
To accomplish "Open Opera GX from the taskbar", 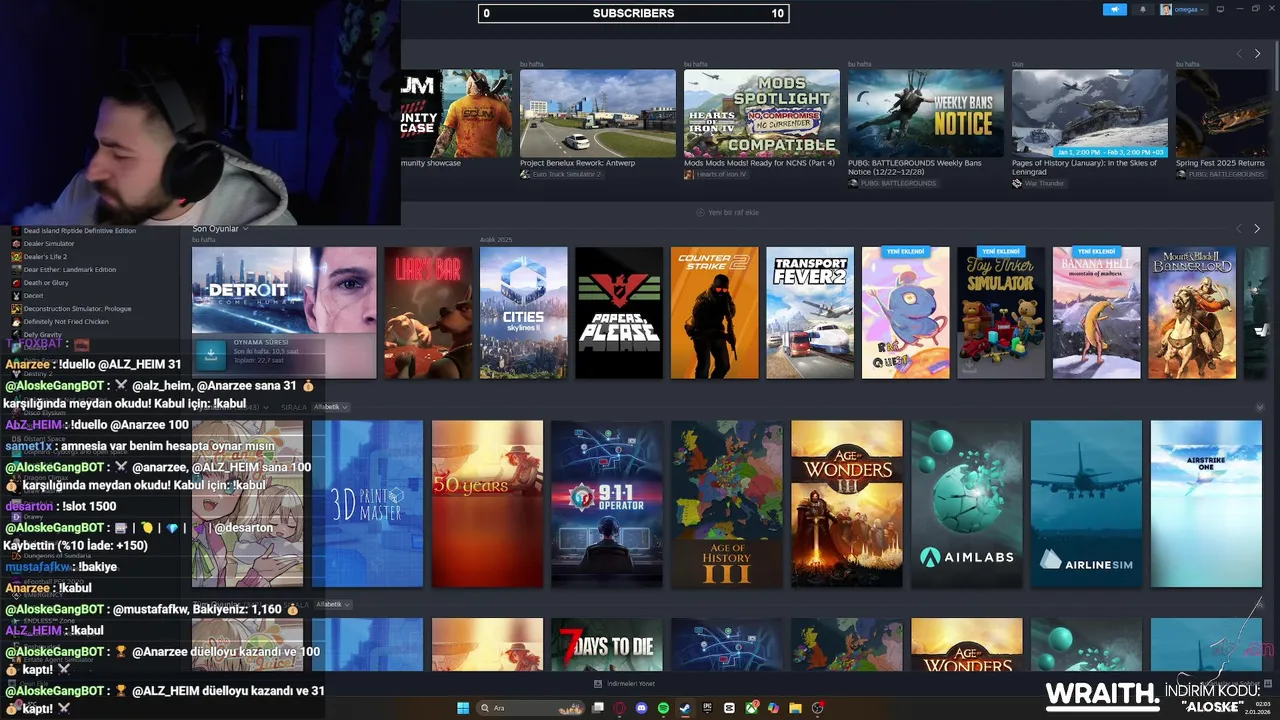I will (620, 708).
